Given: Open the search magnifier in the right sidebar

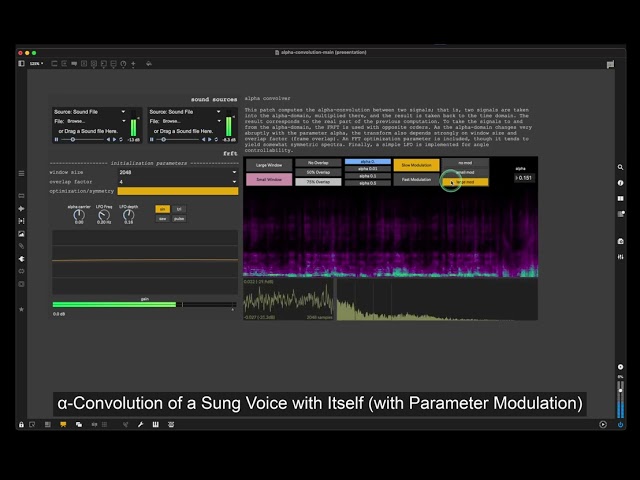Looking at the screenshot, I should click(620, 167).
